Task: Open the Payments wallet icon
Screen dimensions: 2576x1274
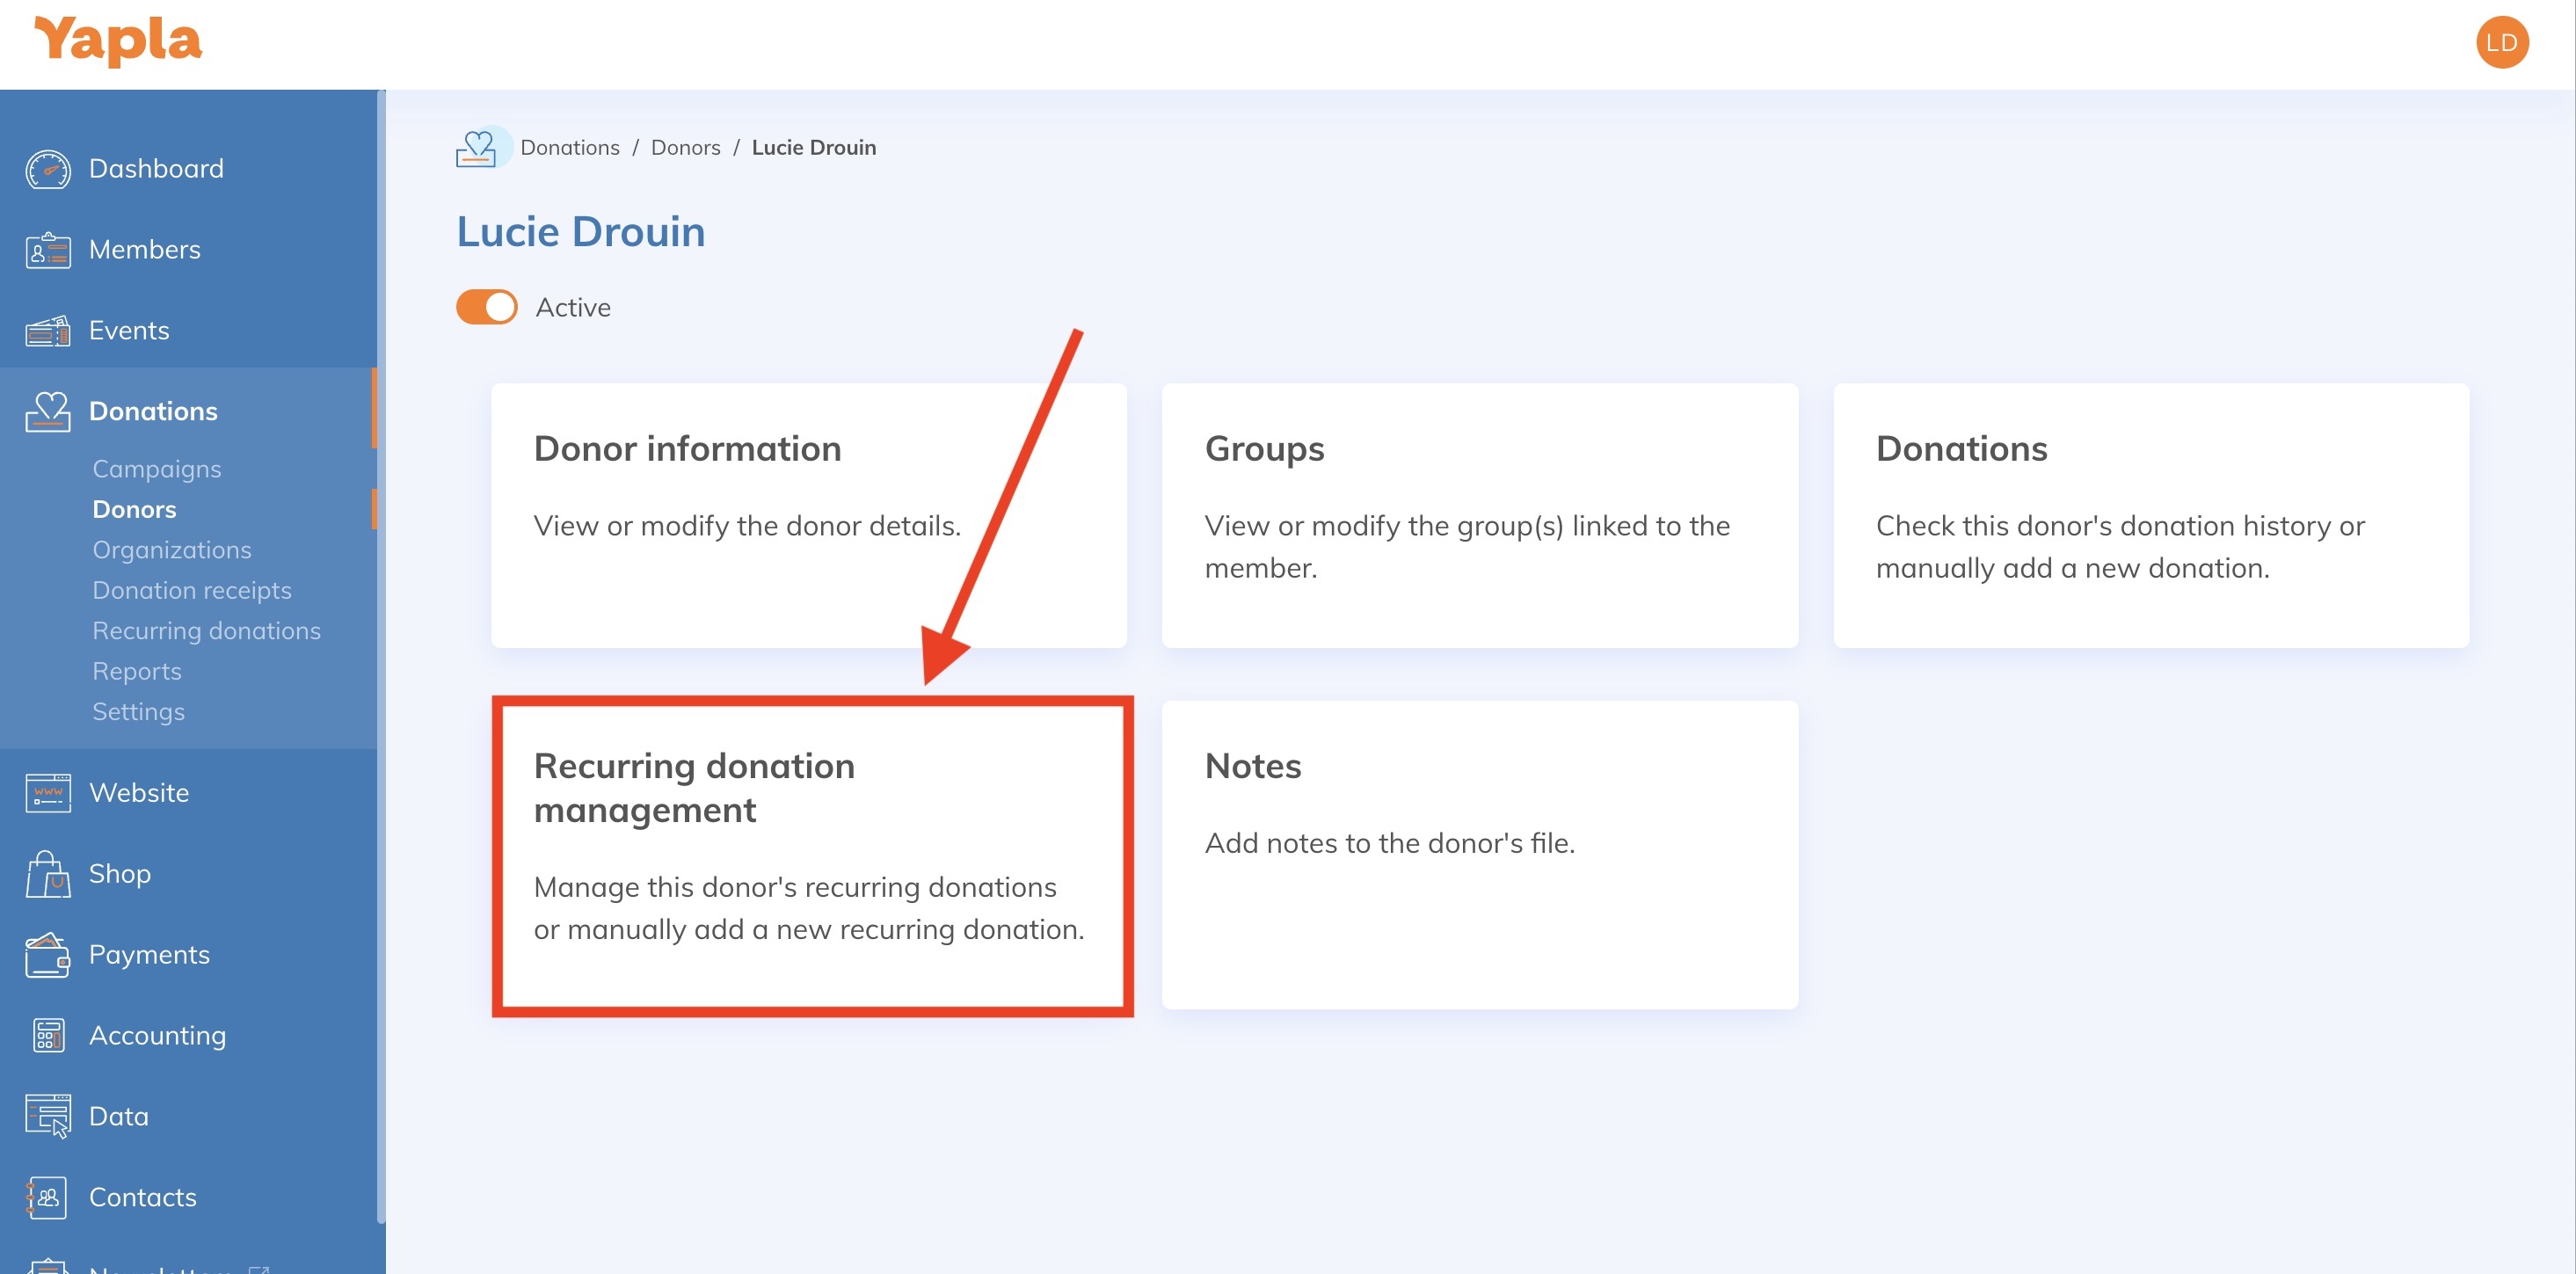Action: [47, 954]
